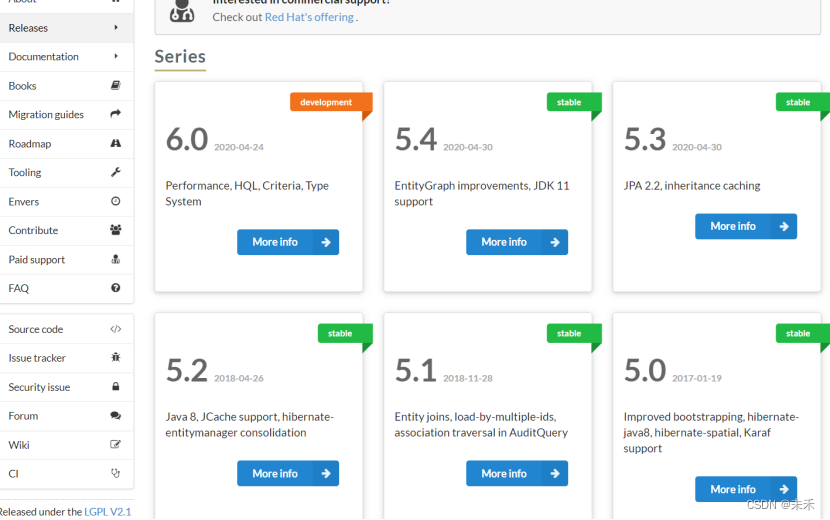This screenshot has width=830, height=520.
Task: Open Issue tracker in the sidebar
Action: pyautogui.click(x=67, y=358)
